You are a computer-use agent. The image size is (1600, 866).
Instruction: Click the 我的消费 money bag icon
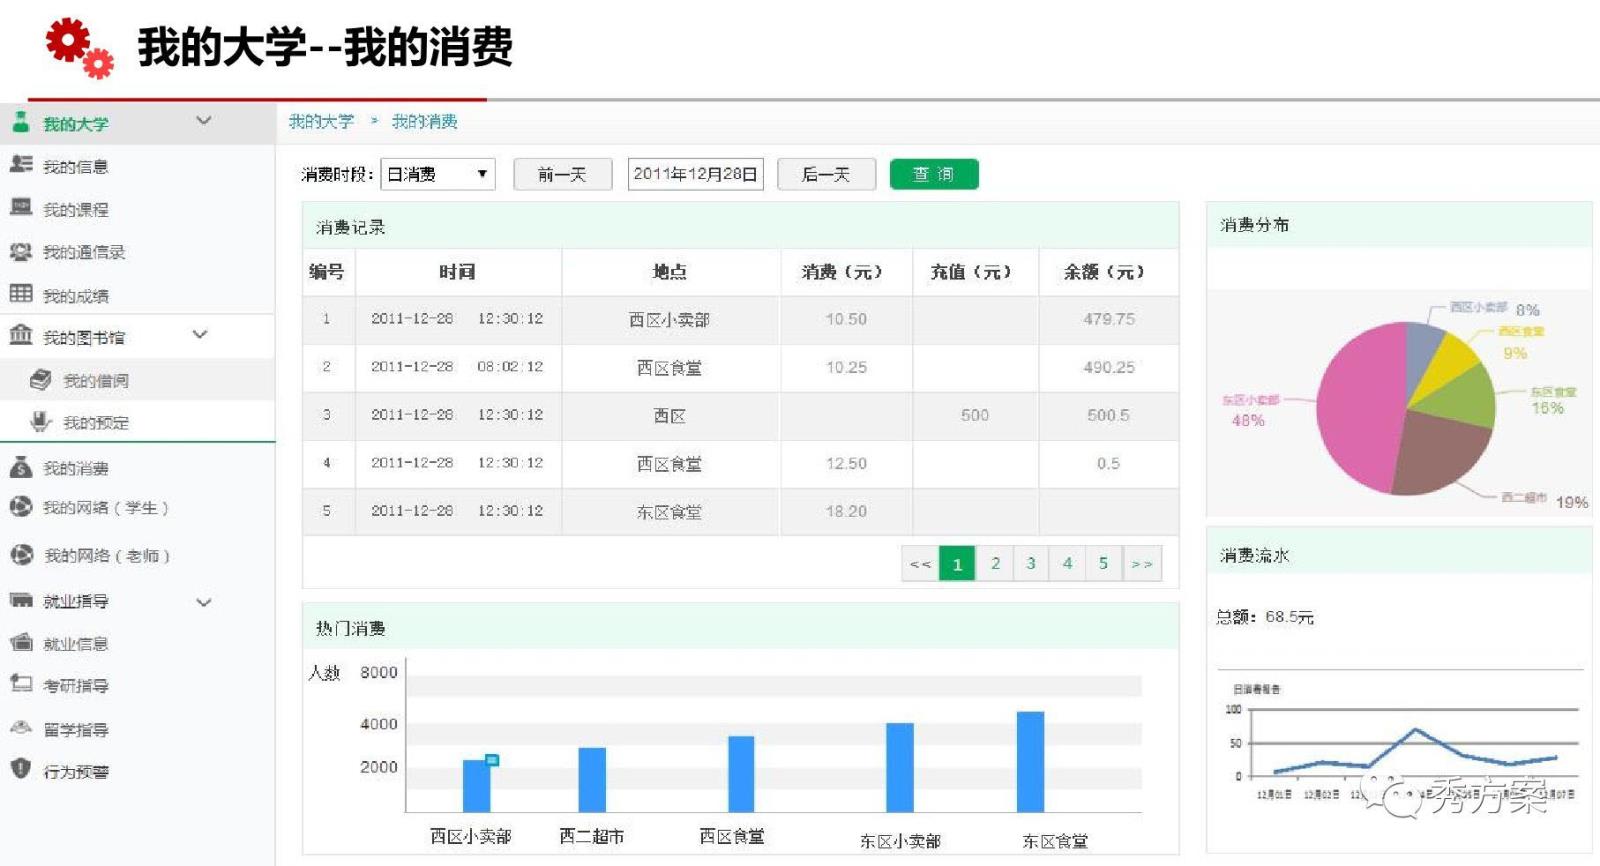click(x=21, y=467)
